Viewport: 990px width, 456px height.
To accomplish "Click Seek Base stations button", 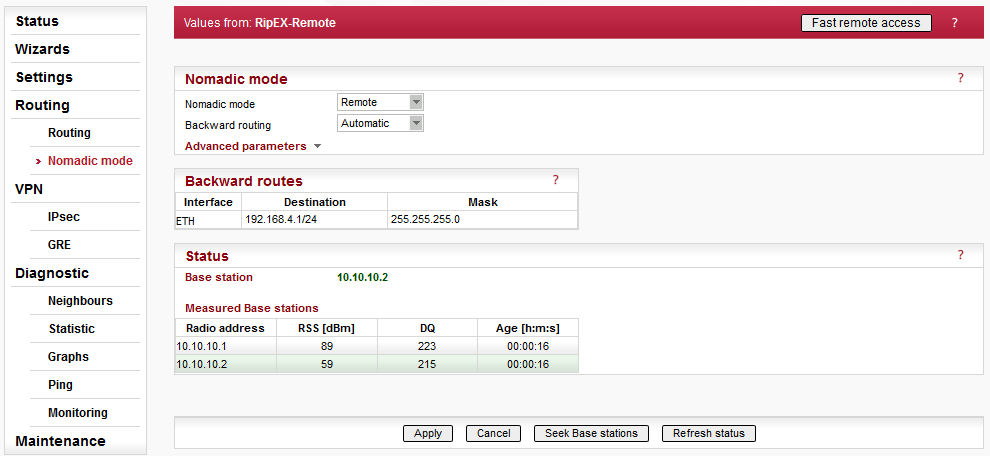I will pyautogui.click(x=591, y=433).
